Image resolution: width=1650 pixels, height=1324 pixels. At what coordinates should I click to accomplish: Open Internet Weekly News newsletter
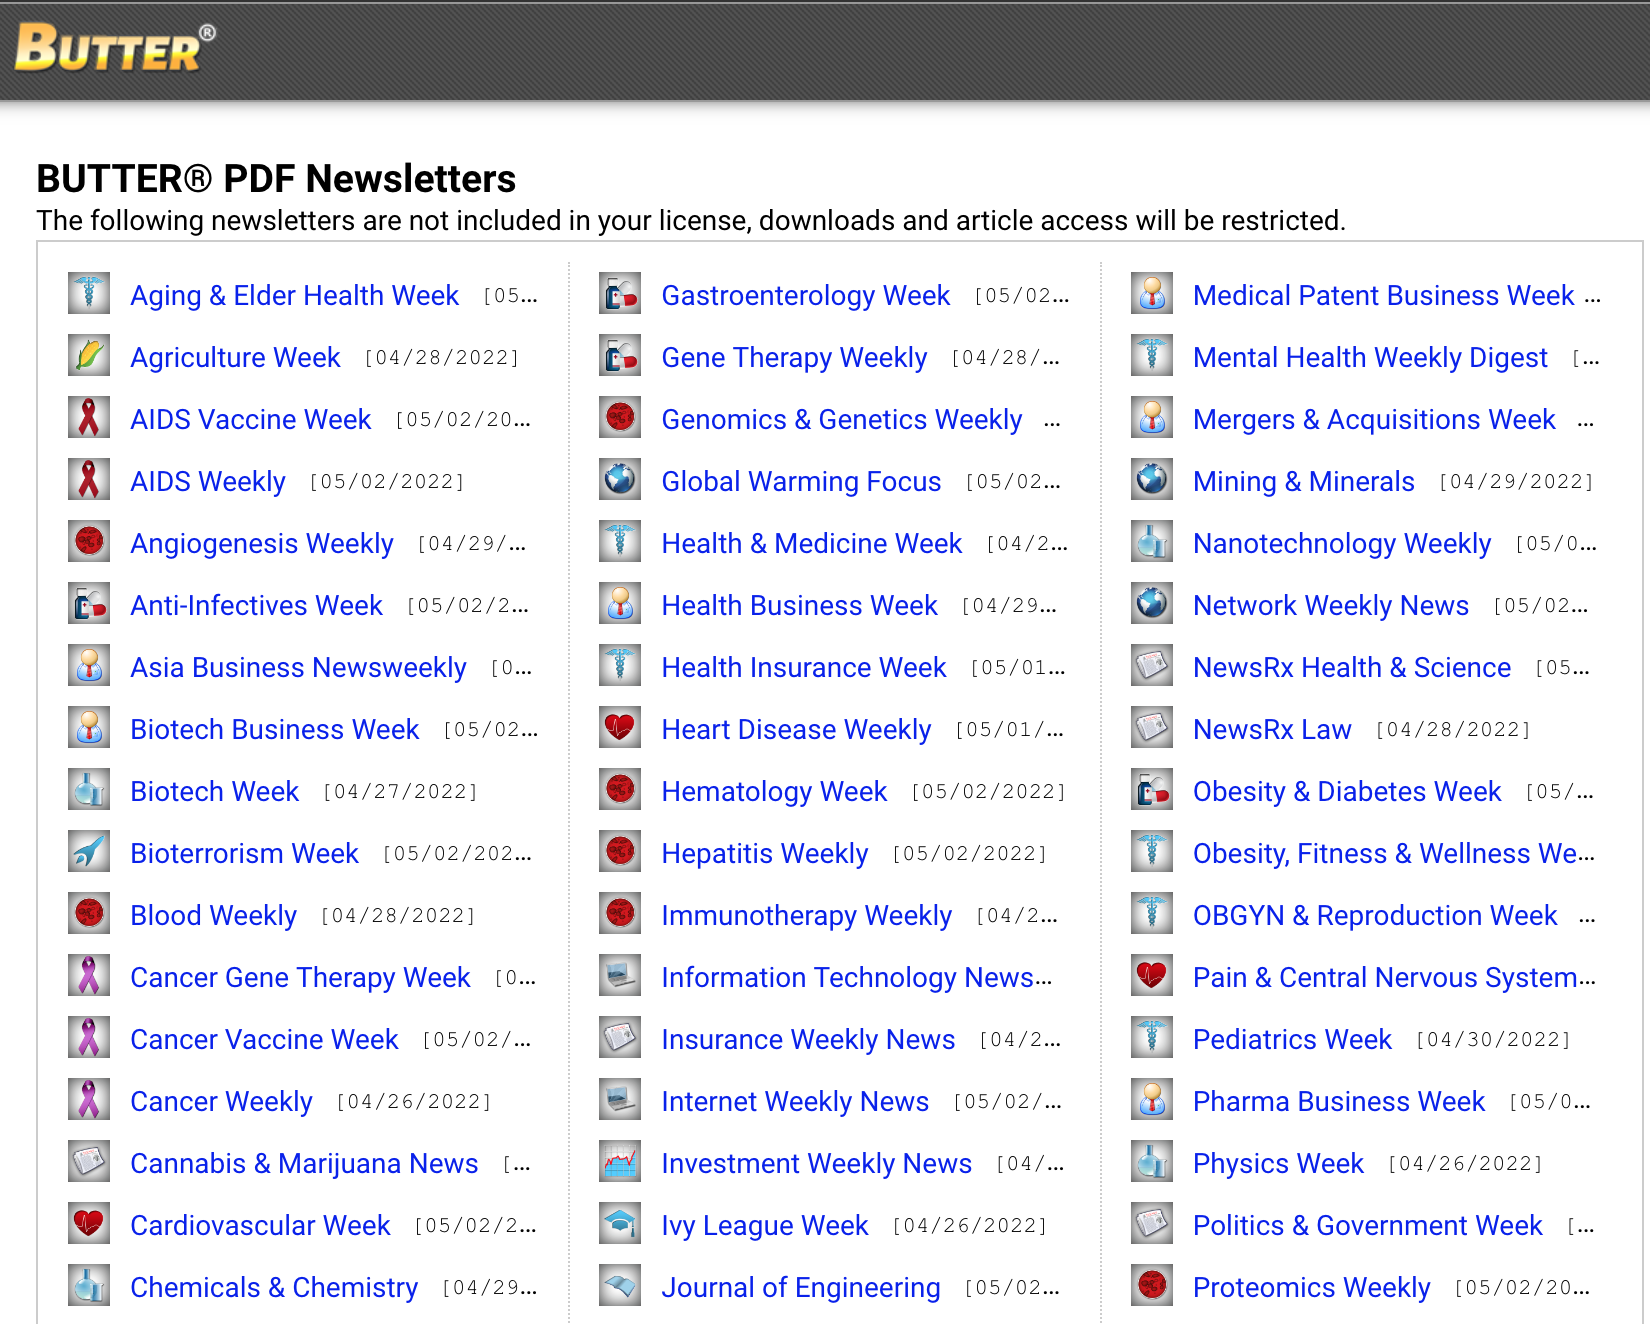pos(795,1102)
